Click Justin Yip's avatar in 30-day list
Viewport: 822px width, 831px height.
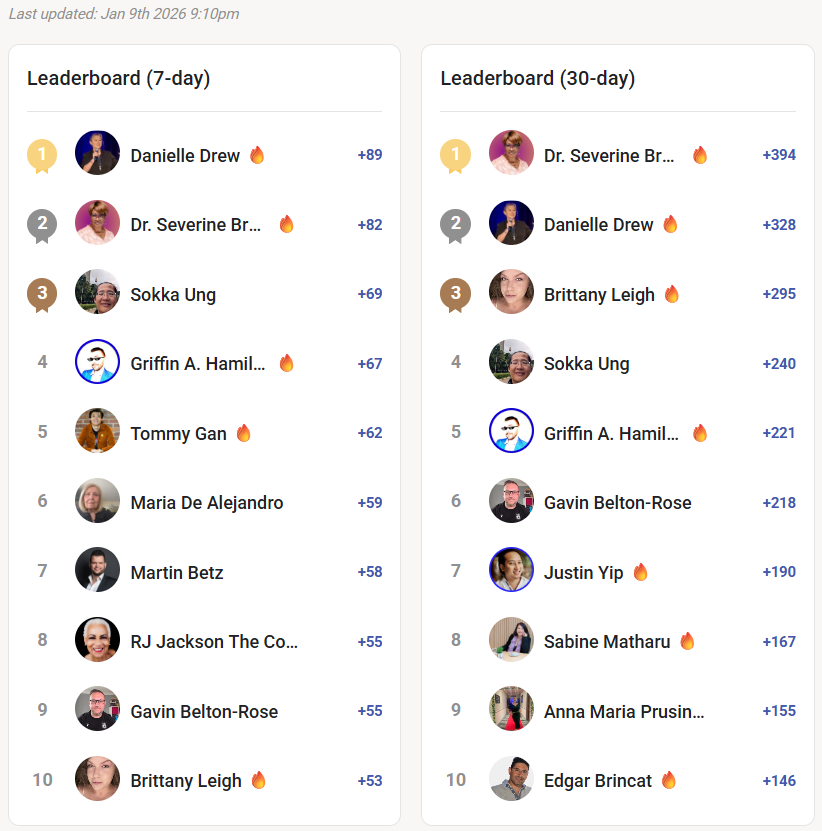[x=511, y=572]
